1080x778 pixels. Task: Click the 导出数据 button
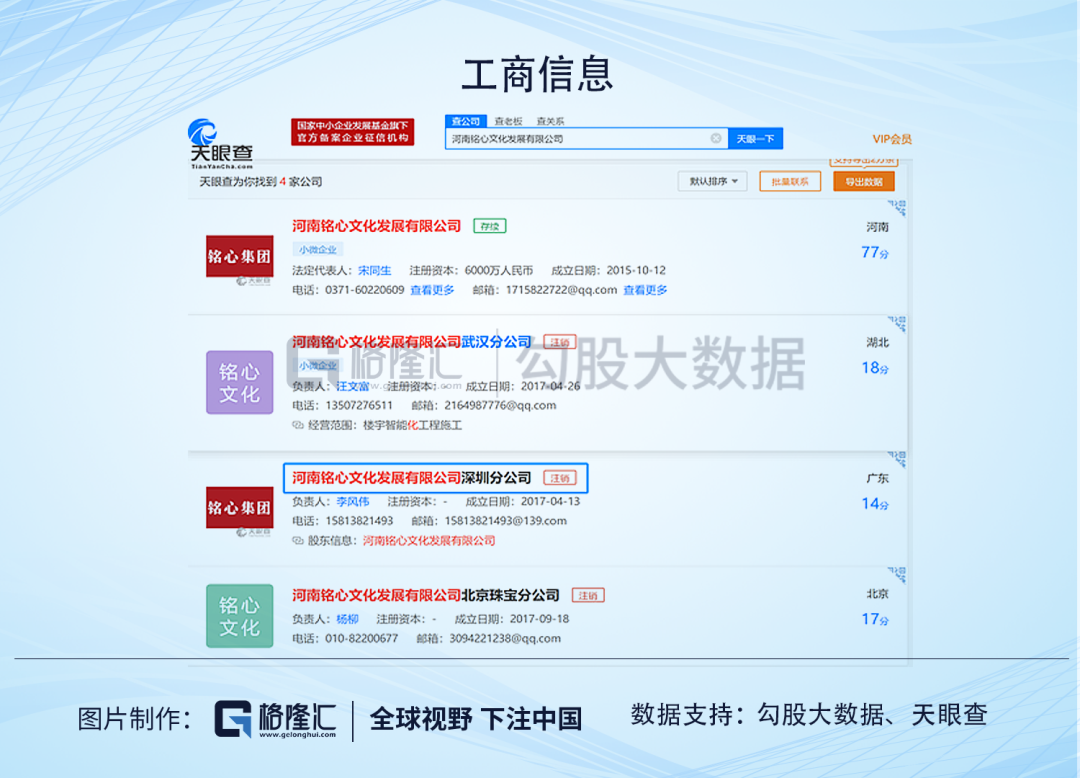864,182
